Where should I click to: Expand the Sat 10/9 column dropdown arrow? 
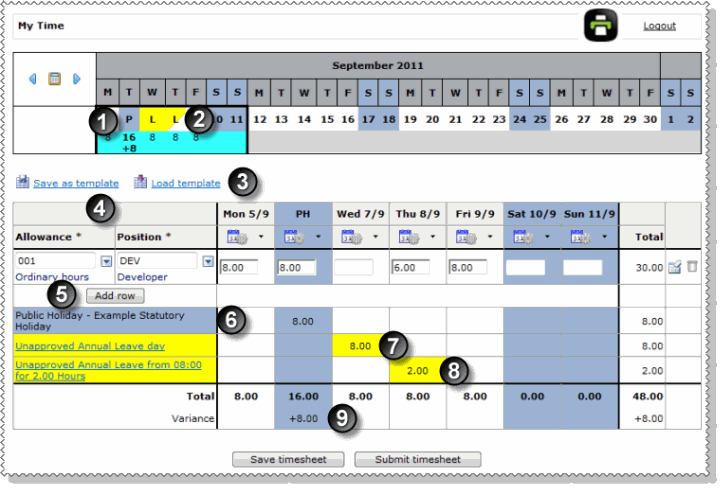point(547,237)
